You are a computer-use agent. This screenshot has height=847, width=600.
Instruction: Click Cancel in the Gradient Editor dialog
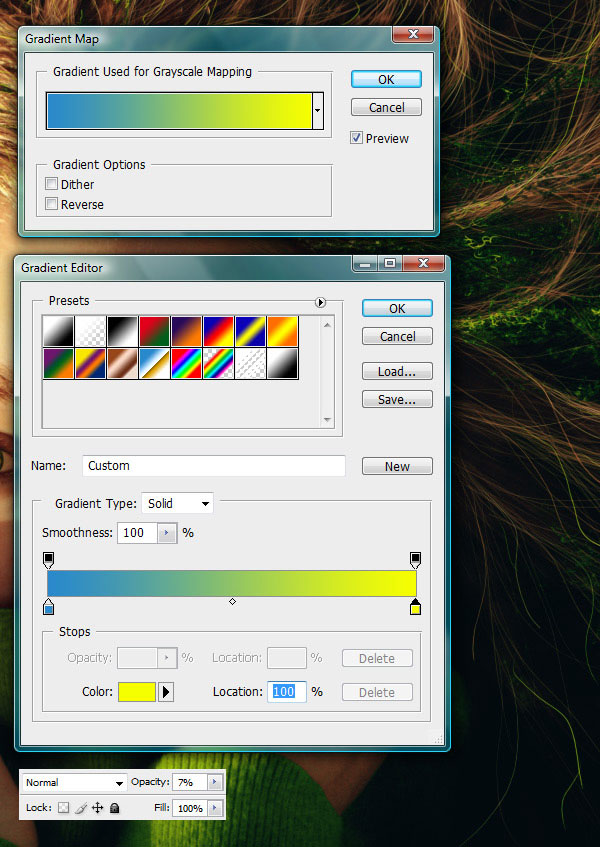[397, 337]
